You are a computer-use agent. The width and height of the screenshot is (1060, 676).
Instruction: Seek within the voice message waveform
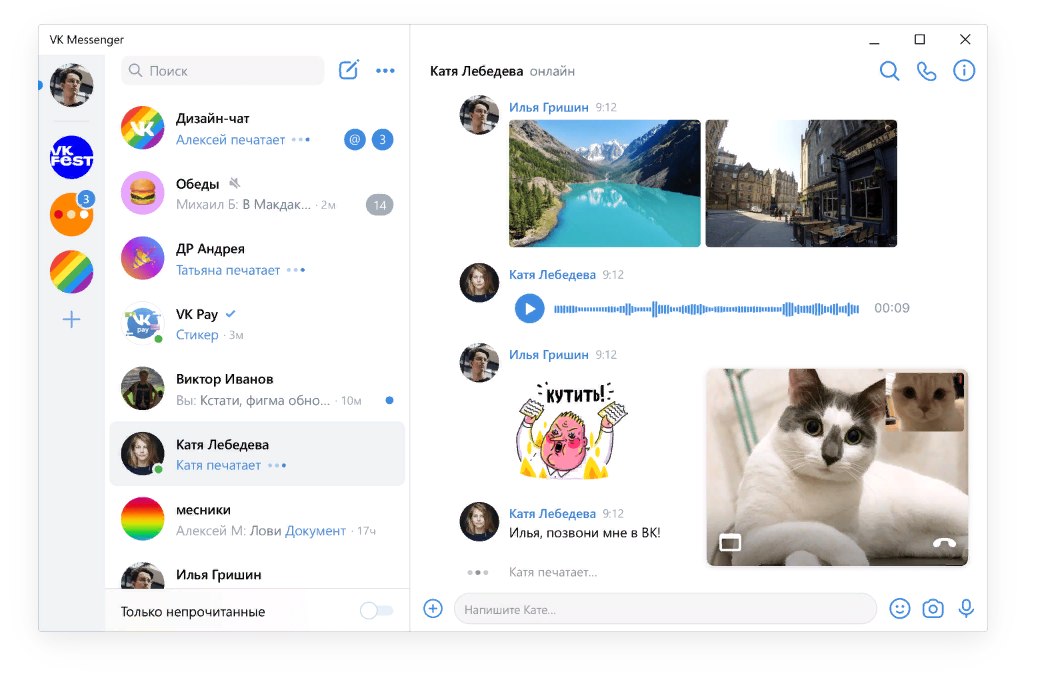(x=706, y=309)
